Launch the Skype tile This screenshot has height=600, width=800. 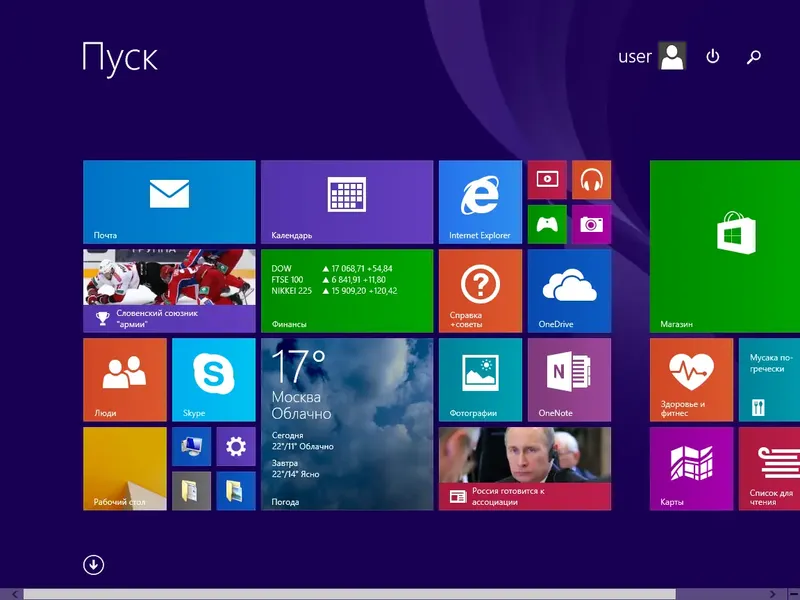point(214,380)
